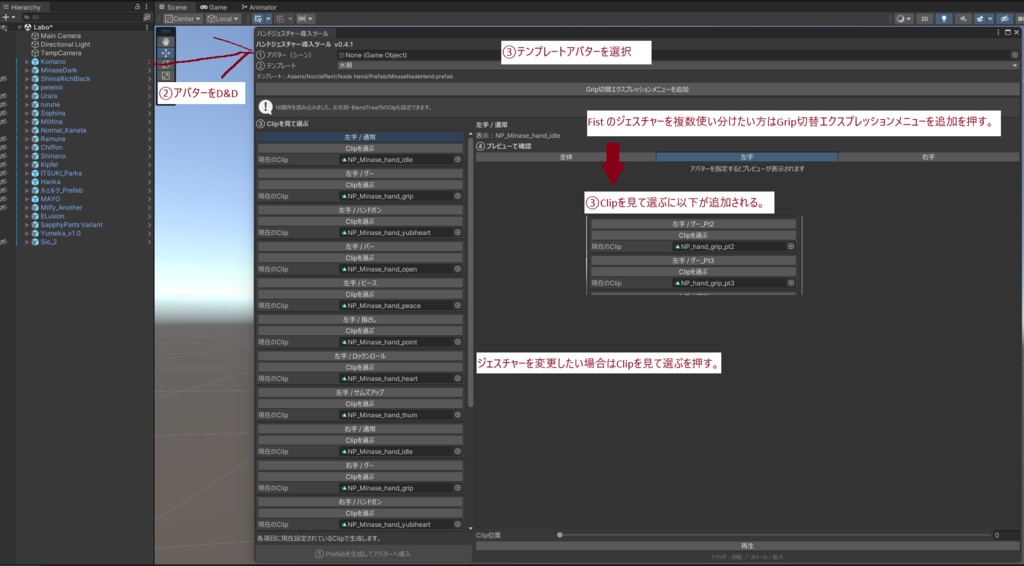1024x566 pixels.
Task: Open the Scene effects dropdown arrow
Action: click(990, 19)
